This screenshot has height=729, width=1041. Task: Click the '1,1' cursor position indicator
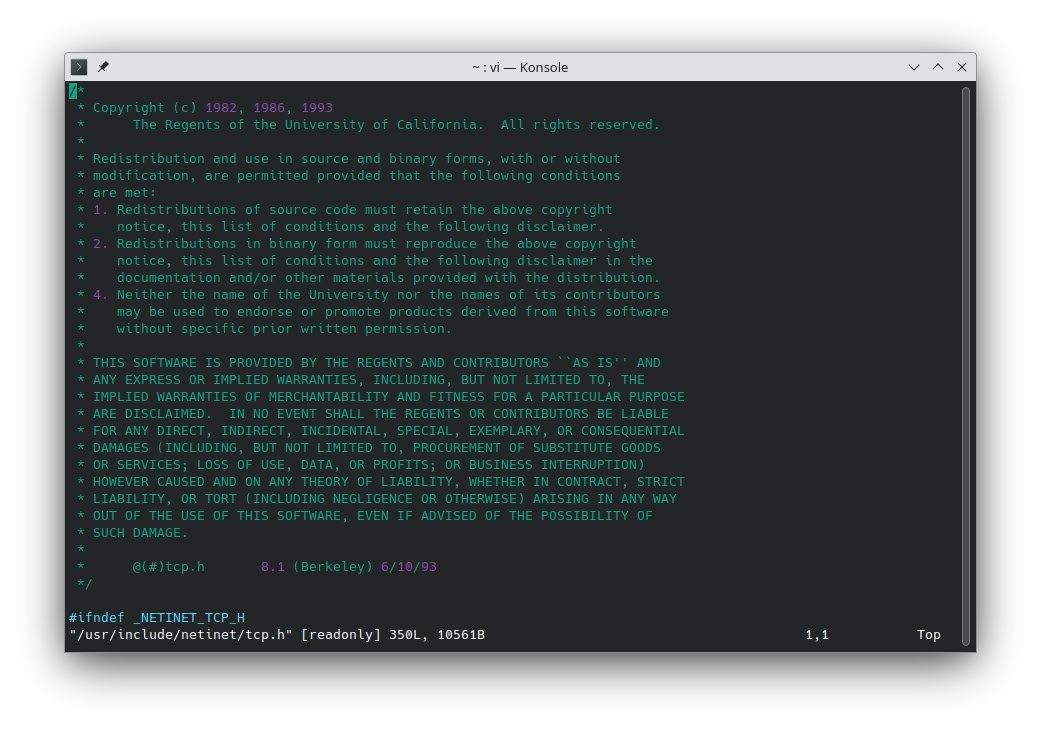pos(816,635)
